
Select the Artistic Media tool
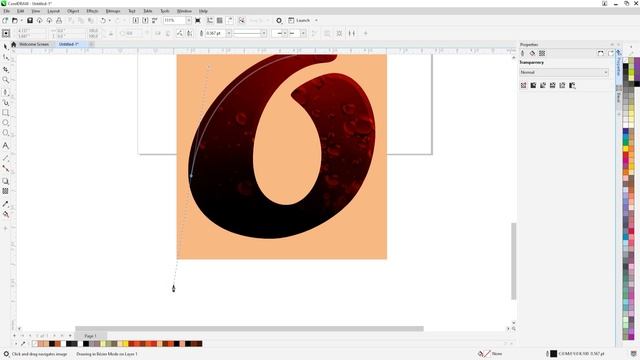[x=6, y=102]
